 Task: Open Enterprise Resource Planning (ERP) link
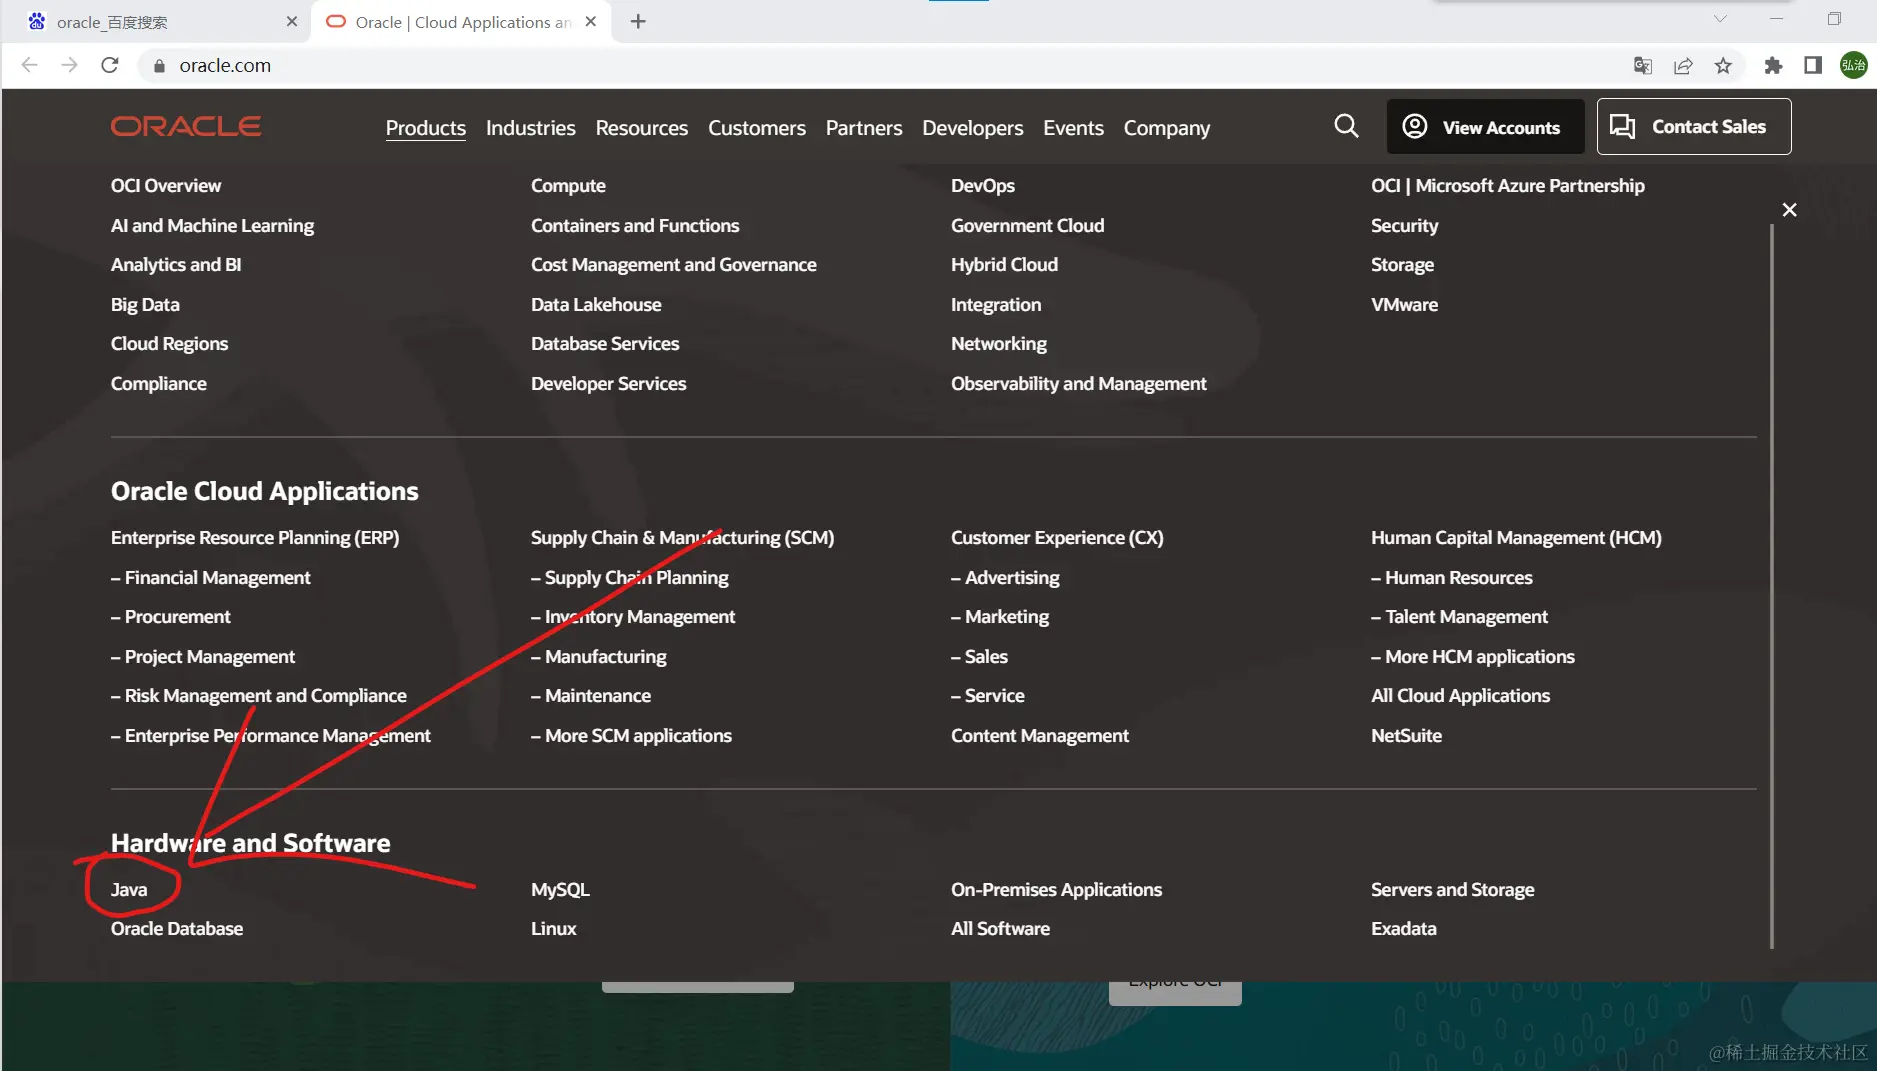pos(255,537)
